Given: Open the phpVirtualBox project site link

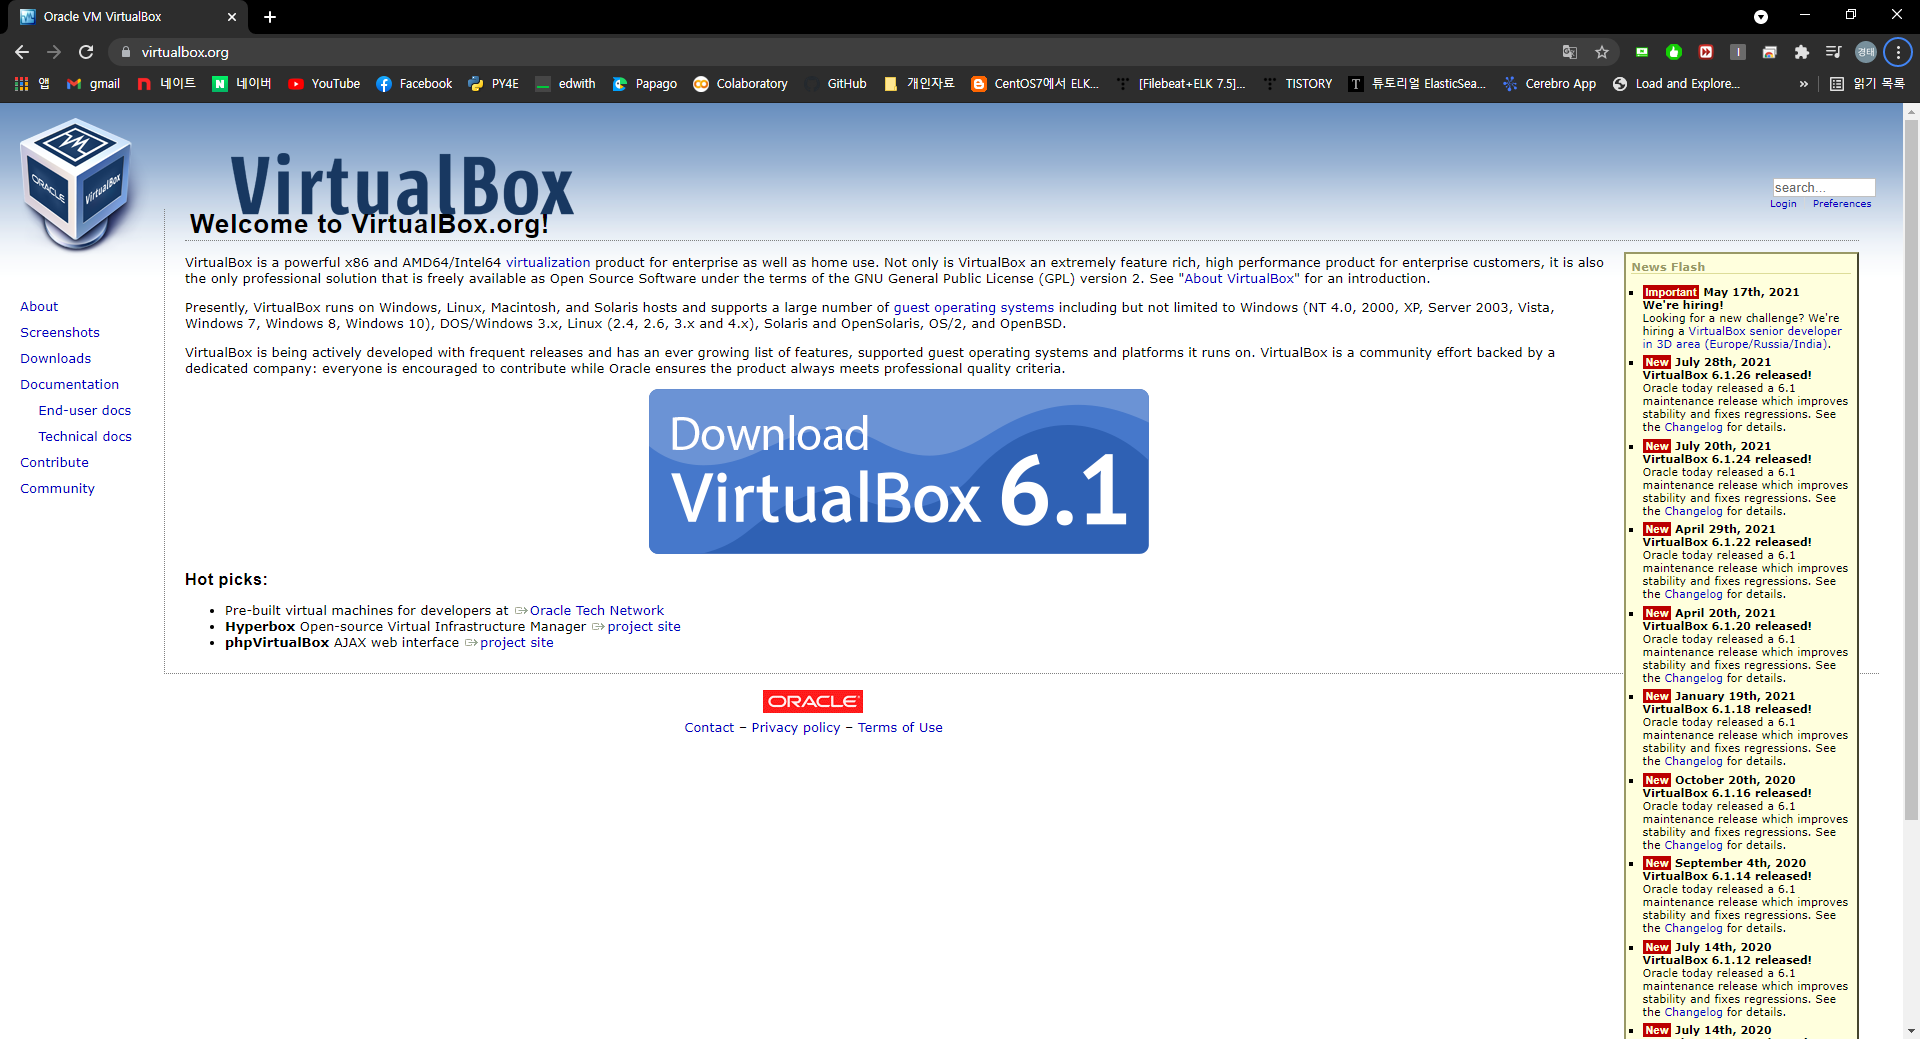Looking at the screenshot, I should coord(516,643).
